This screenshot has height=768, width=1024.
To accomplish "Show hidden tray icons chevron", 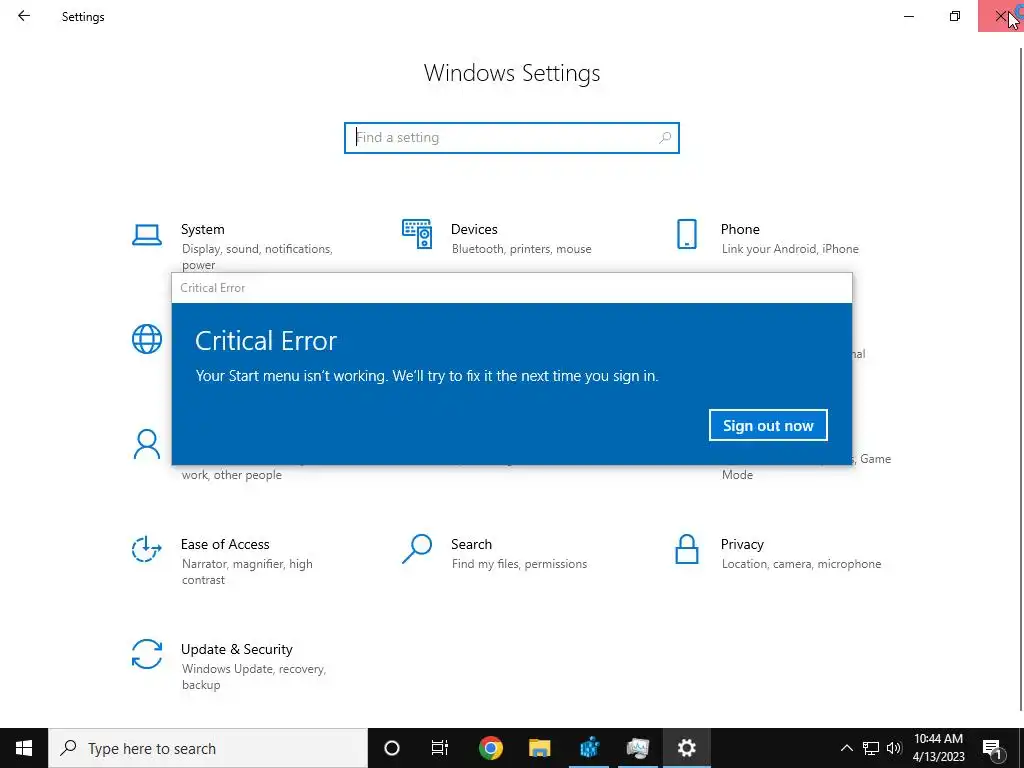I will [846, 748].
